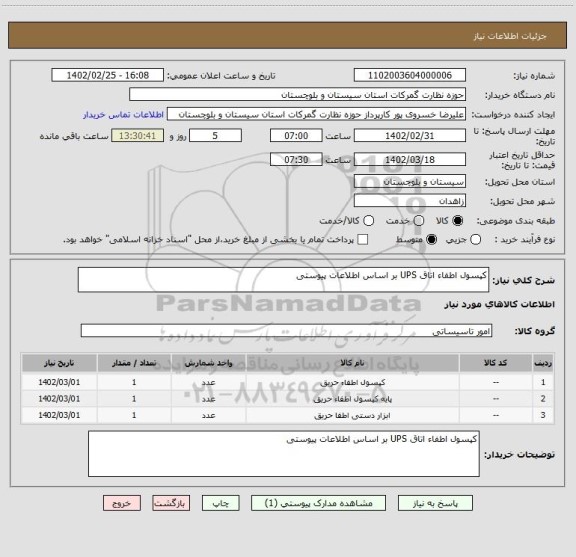Click the چاپ print button

(x=220, y=503)
